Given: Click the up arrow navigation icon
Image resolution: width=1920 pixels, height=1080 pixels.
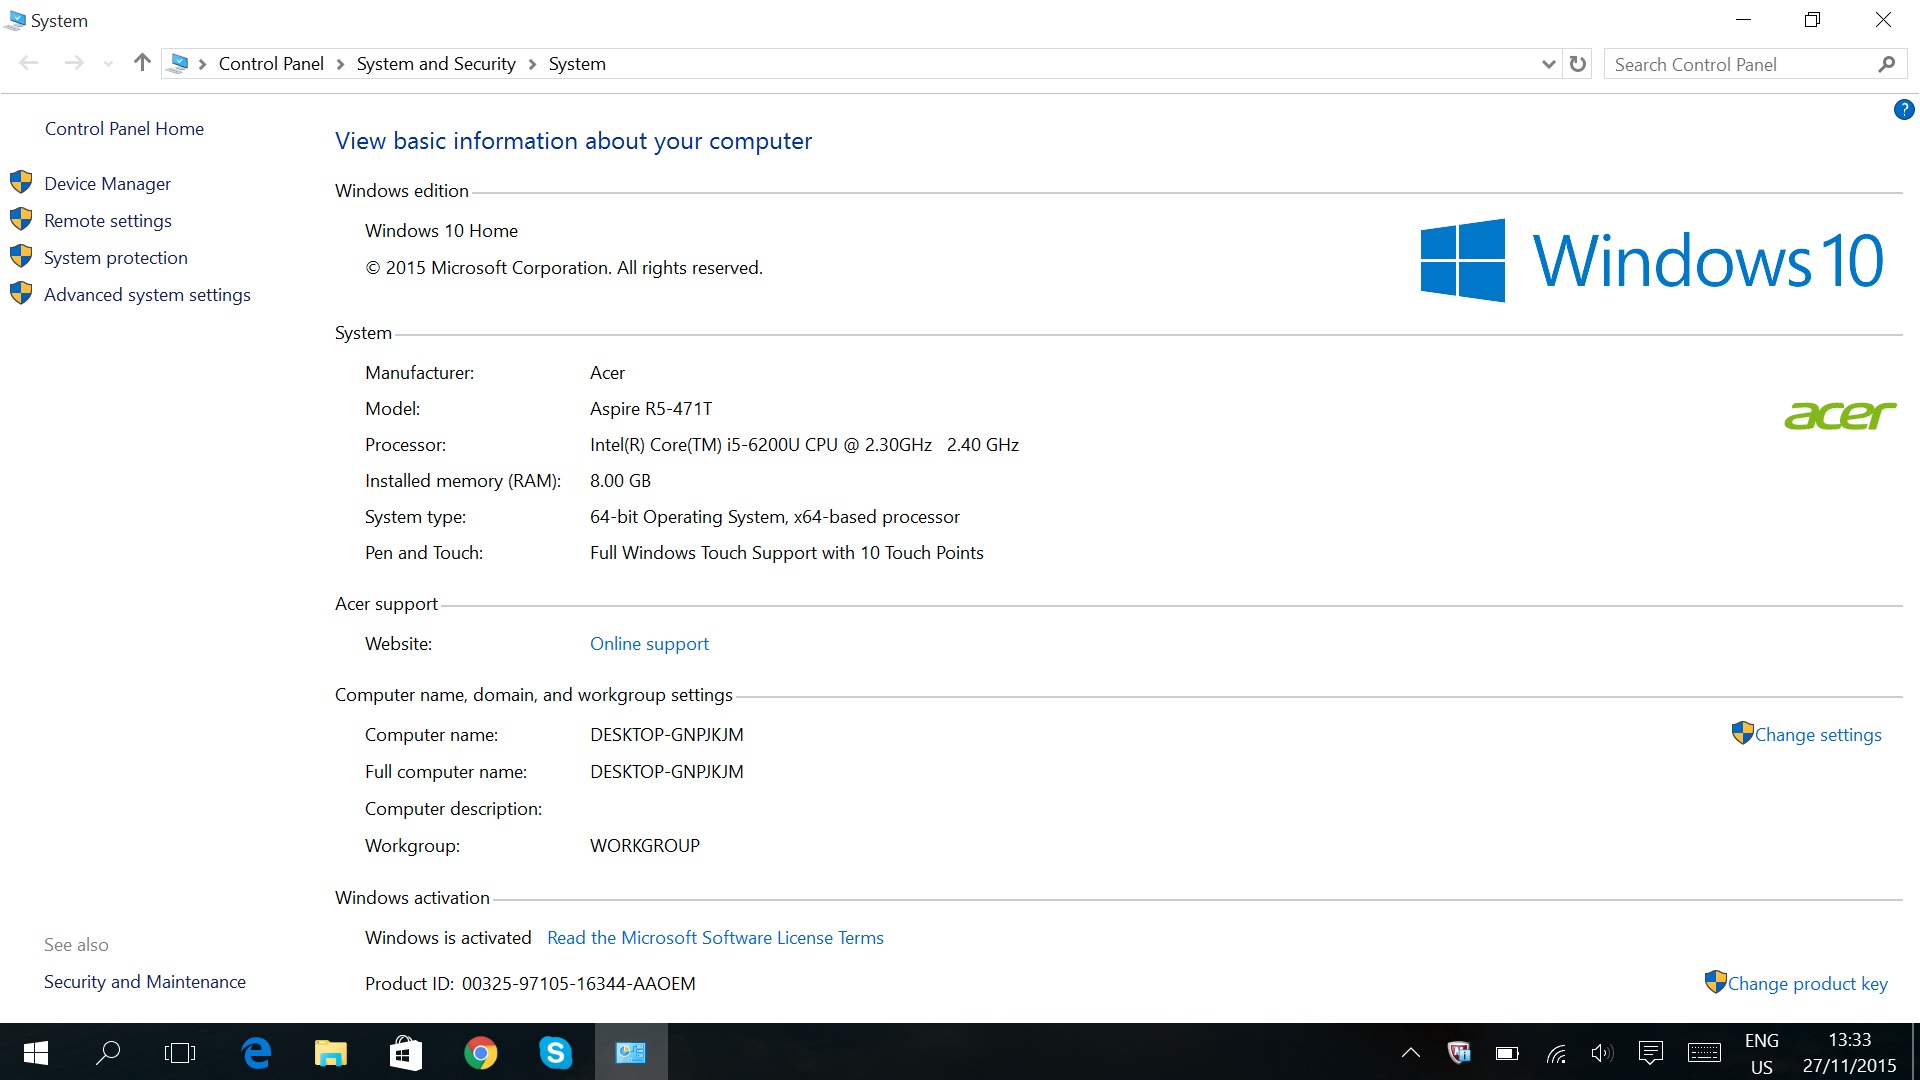Looking at the screenshot, I should tap(142, 63).
